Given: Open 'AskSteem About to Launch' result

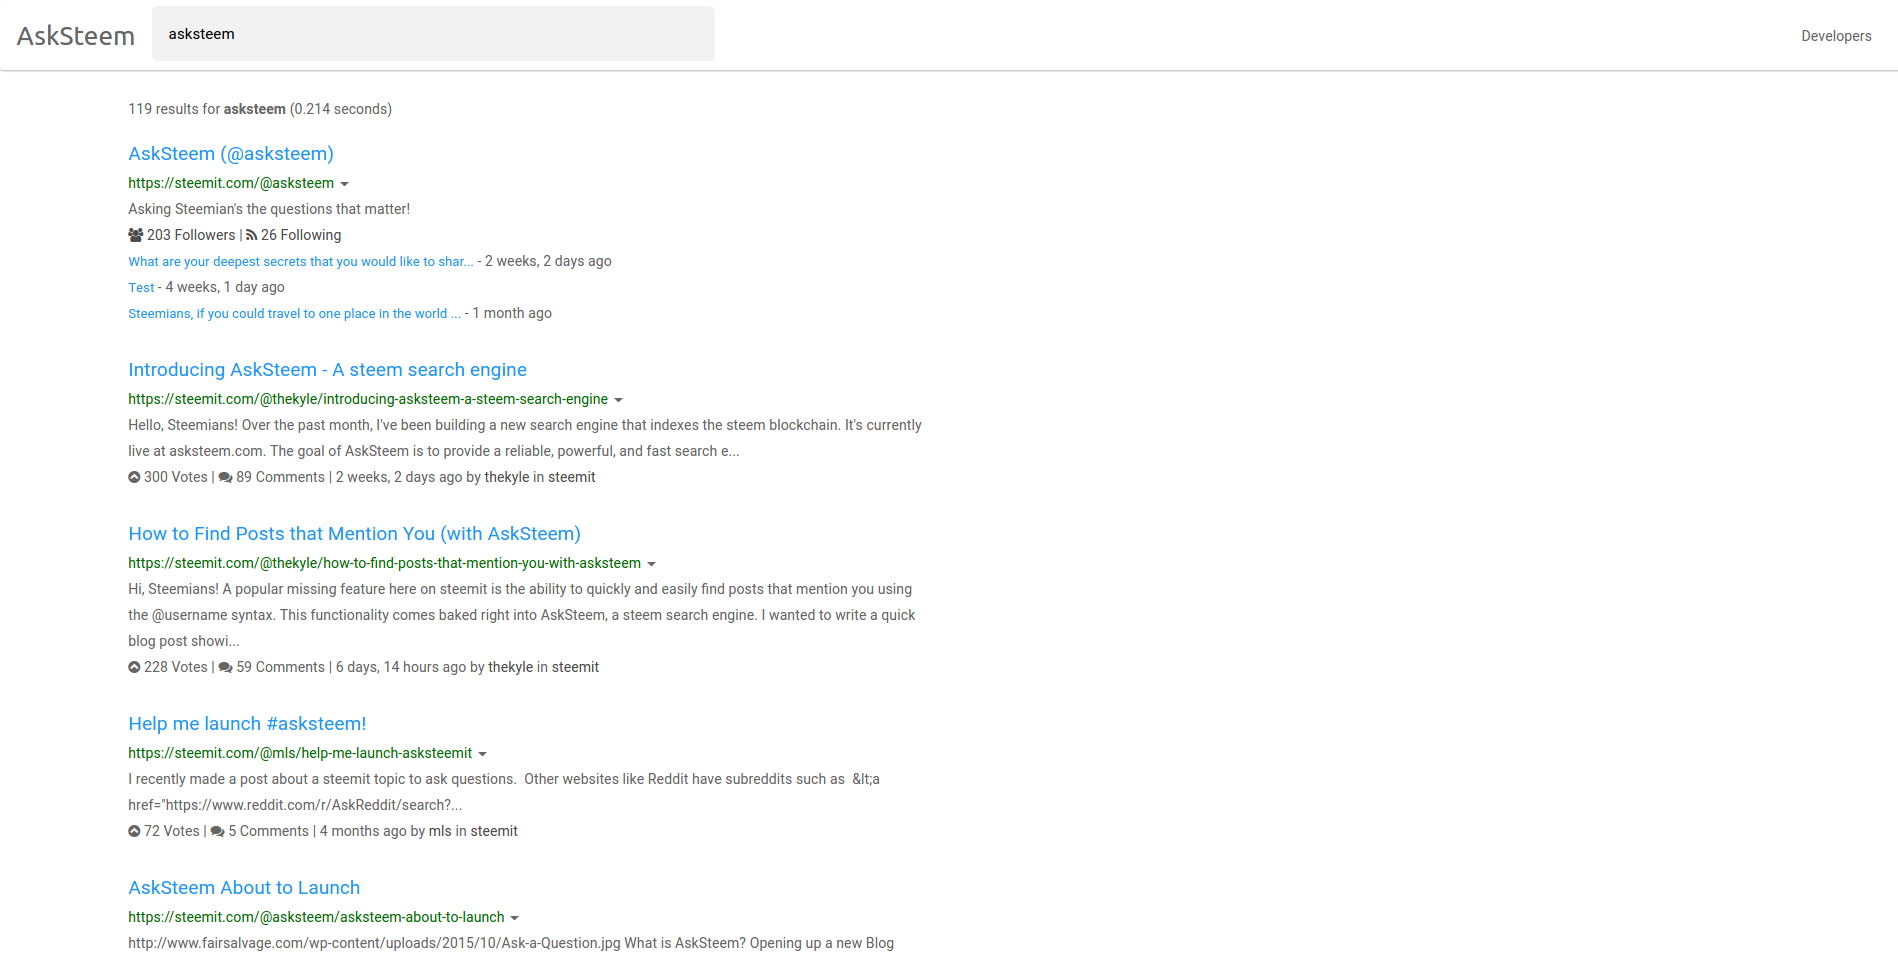Looking at the screenshot, I should coord(244,888).
